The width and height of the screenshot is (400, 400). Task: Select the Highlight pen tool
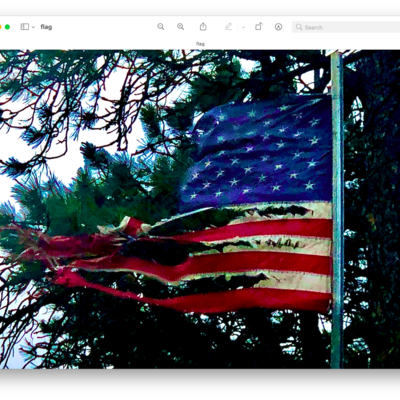click(x=228, y=27)
